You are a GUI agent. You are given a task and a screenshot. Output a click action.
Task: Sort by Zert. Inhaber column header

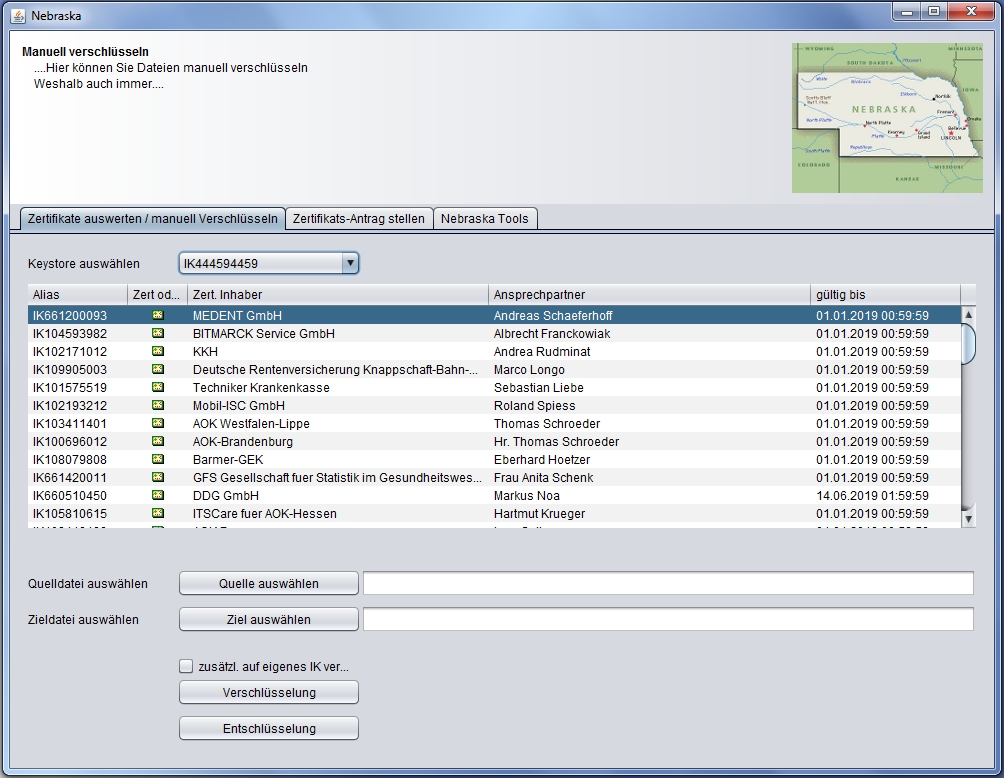337,295
